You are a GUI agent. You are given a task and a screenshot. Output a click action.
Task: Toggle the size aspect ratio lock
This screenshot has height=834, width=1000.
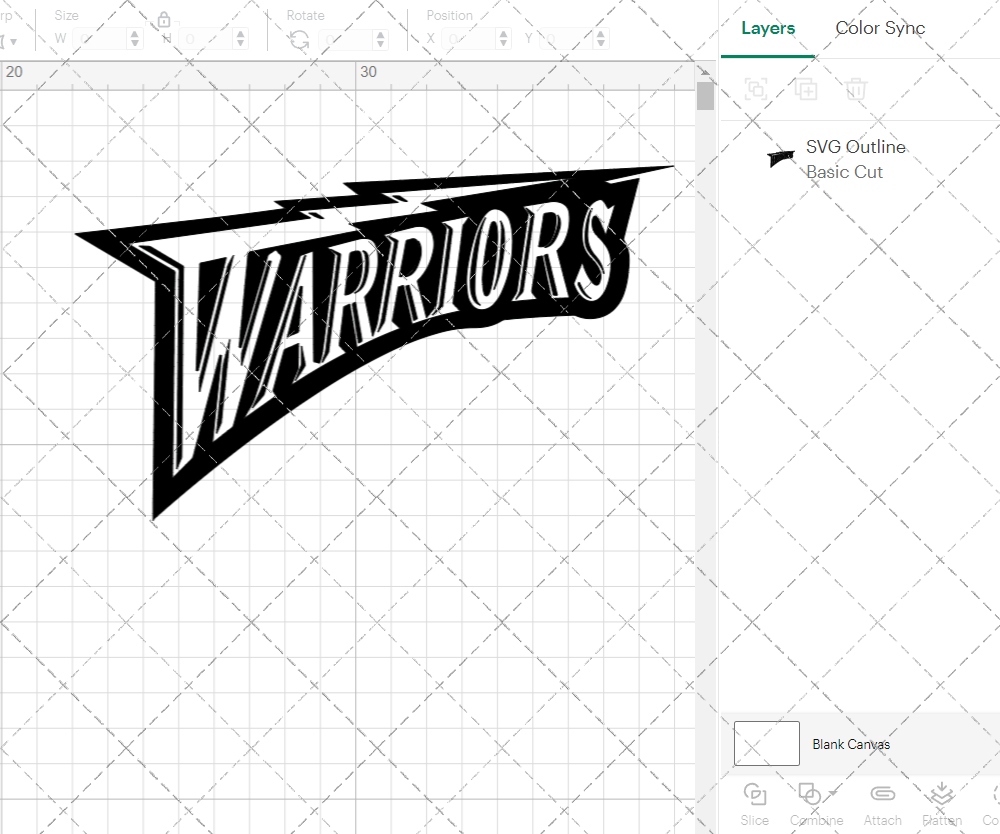[x=163, y=20]
